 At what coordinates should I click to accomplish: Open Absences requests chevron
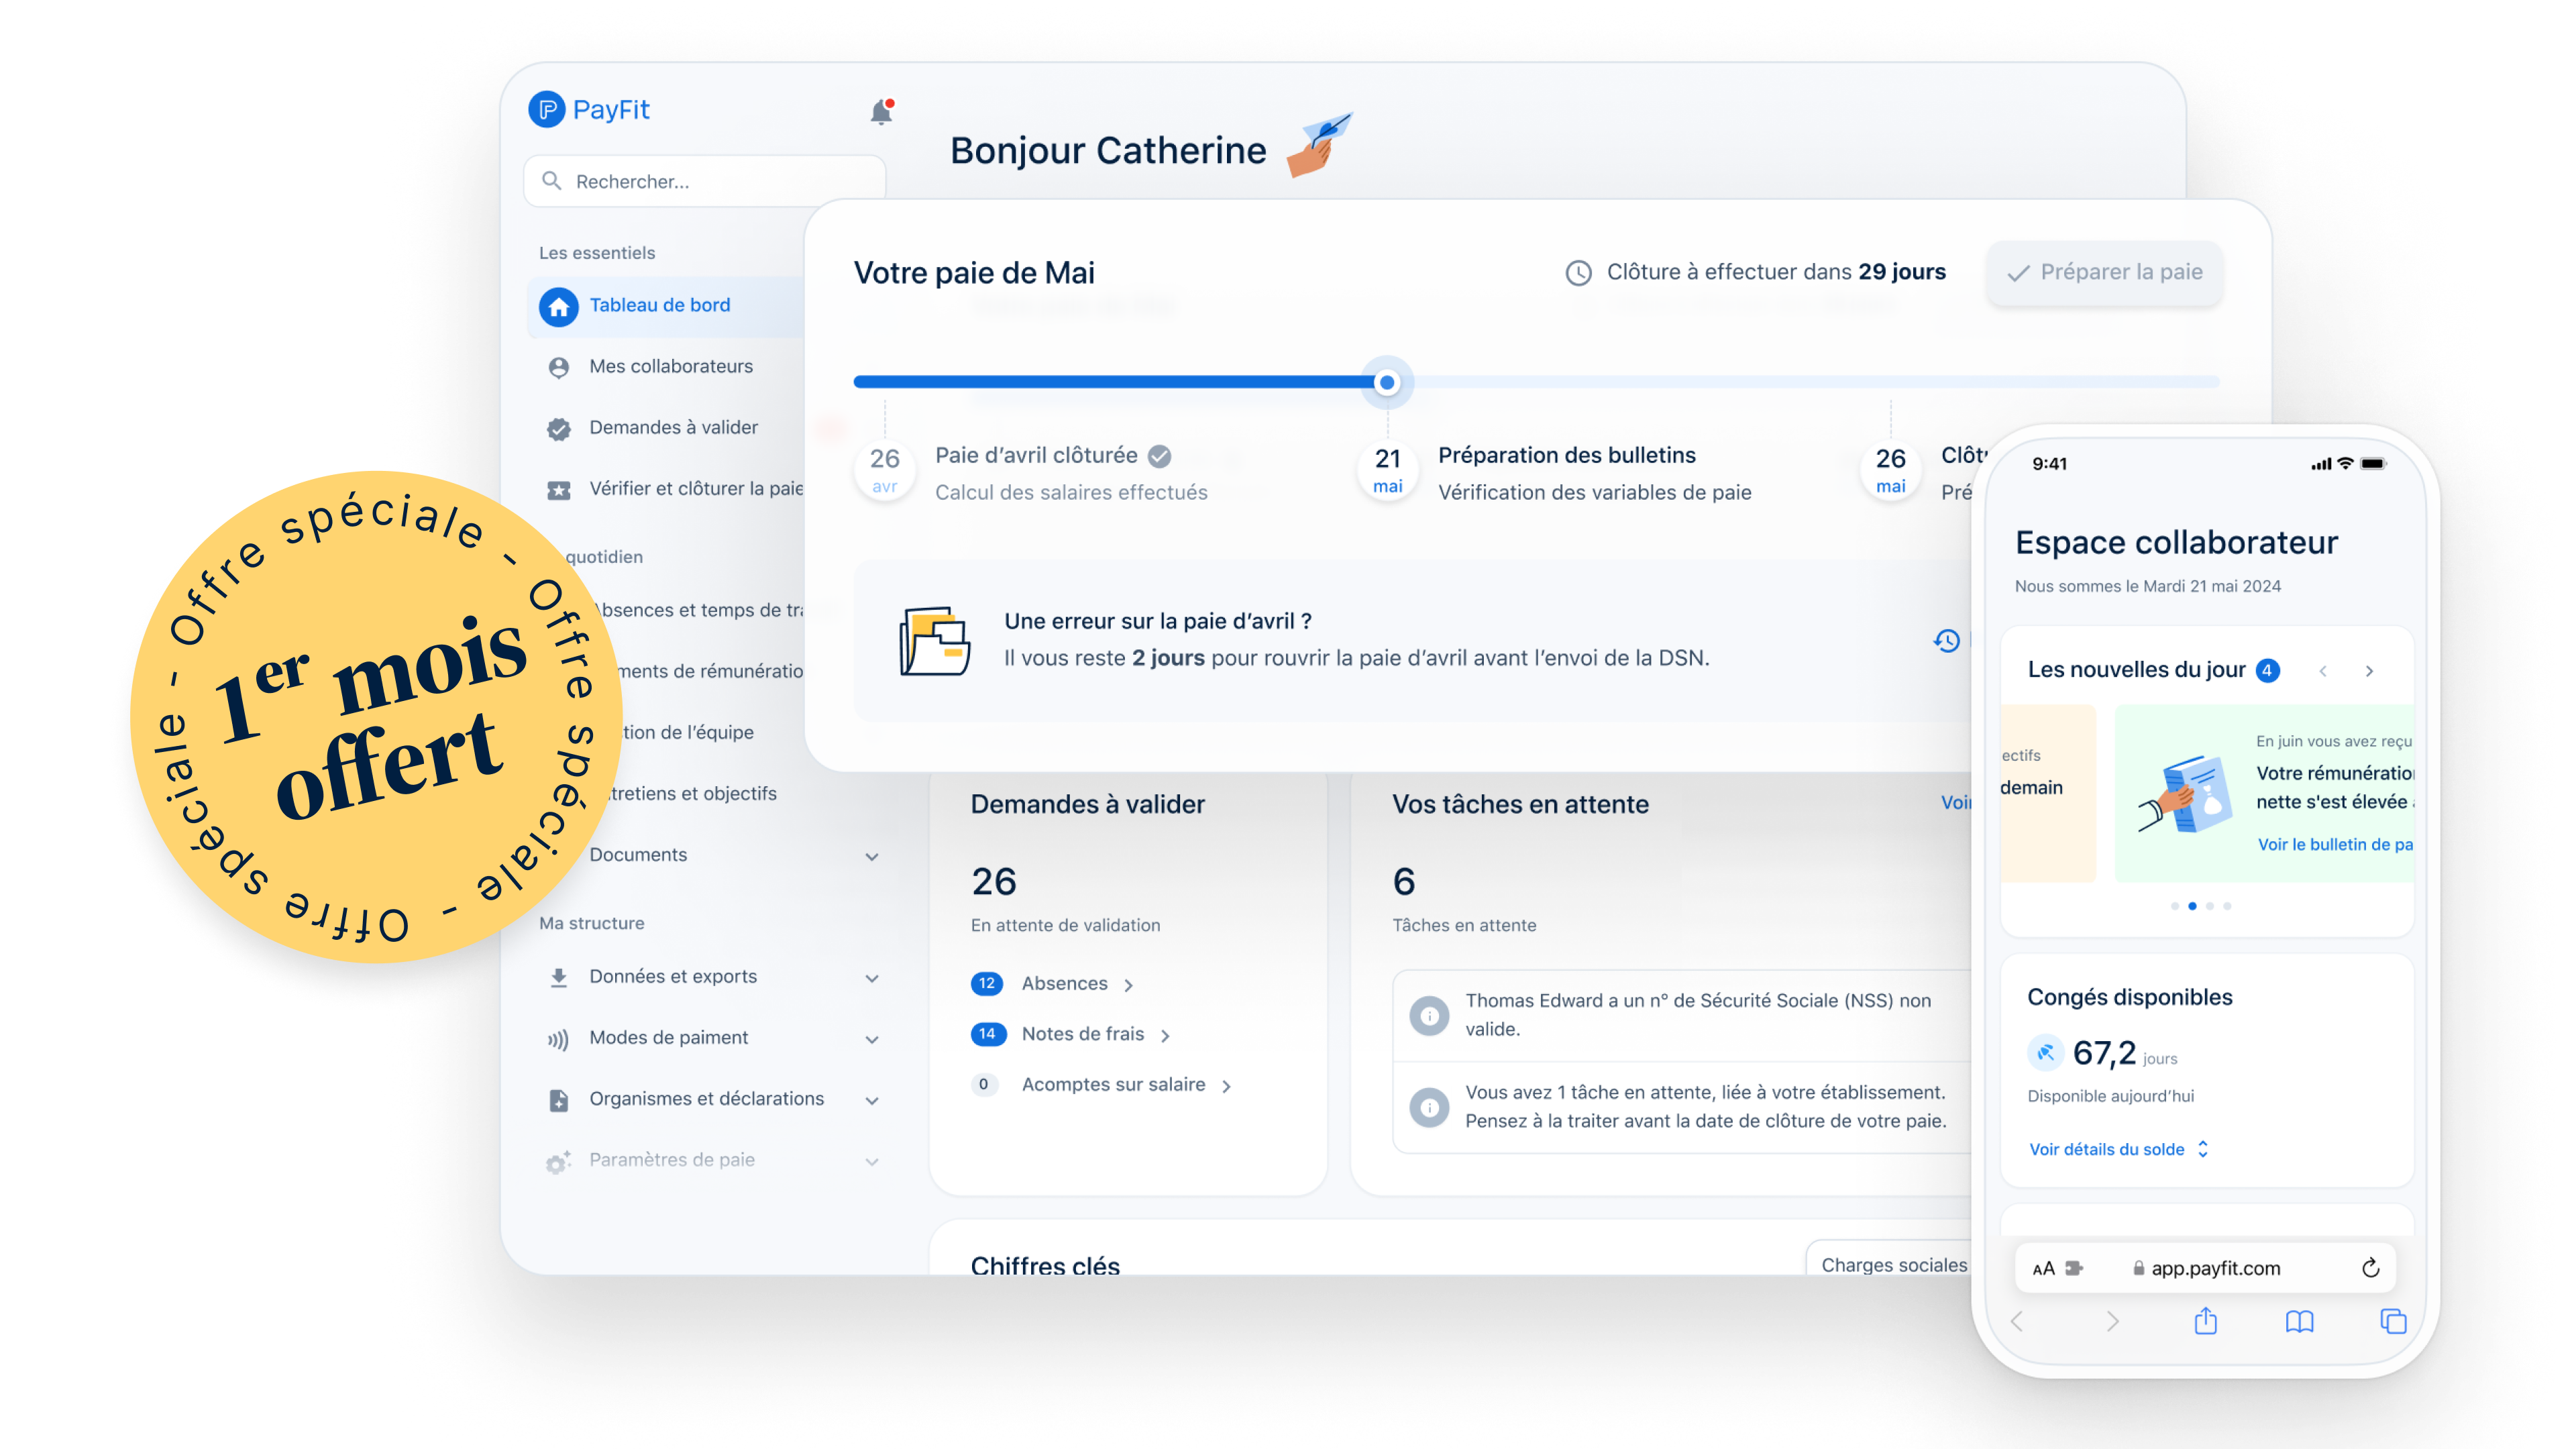(1129, 985)
